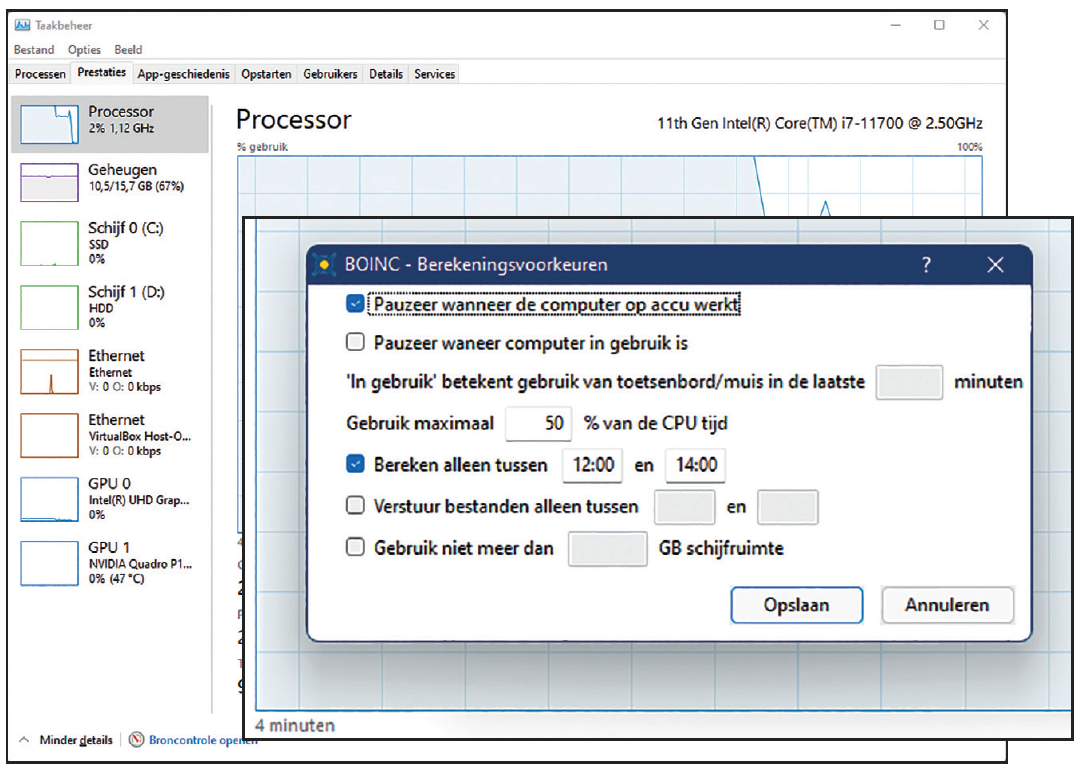Switch to the Prestaties tab
This screenshot has width=1082, height=773.
click(x=101, y=72)
